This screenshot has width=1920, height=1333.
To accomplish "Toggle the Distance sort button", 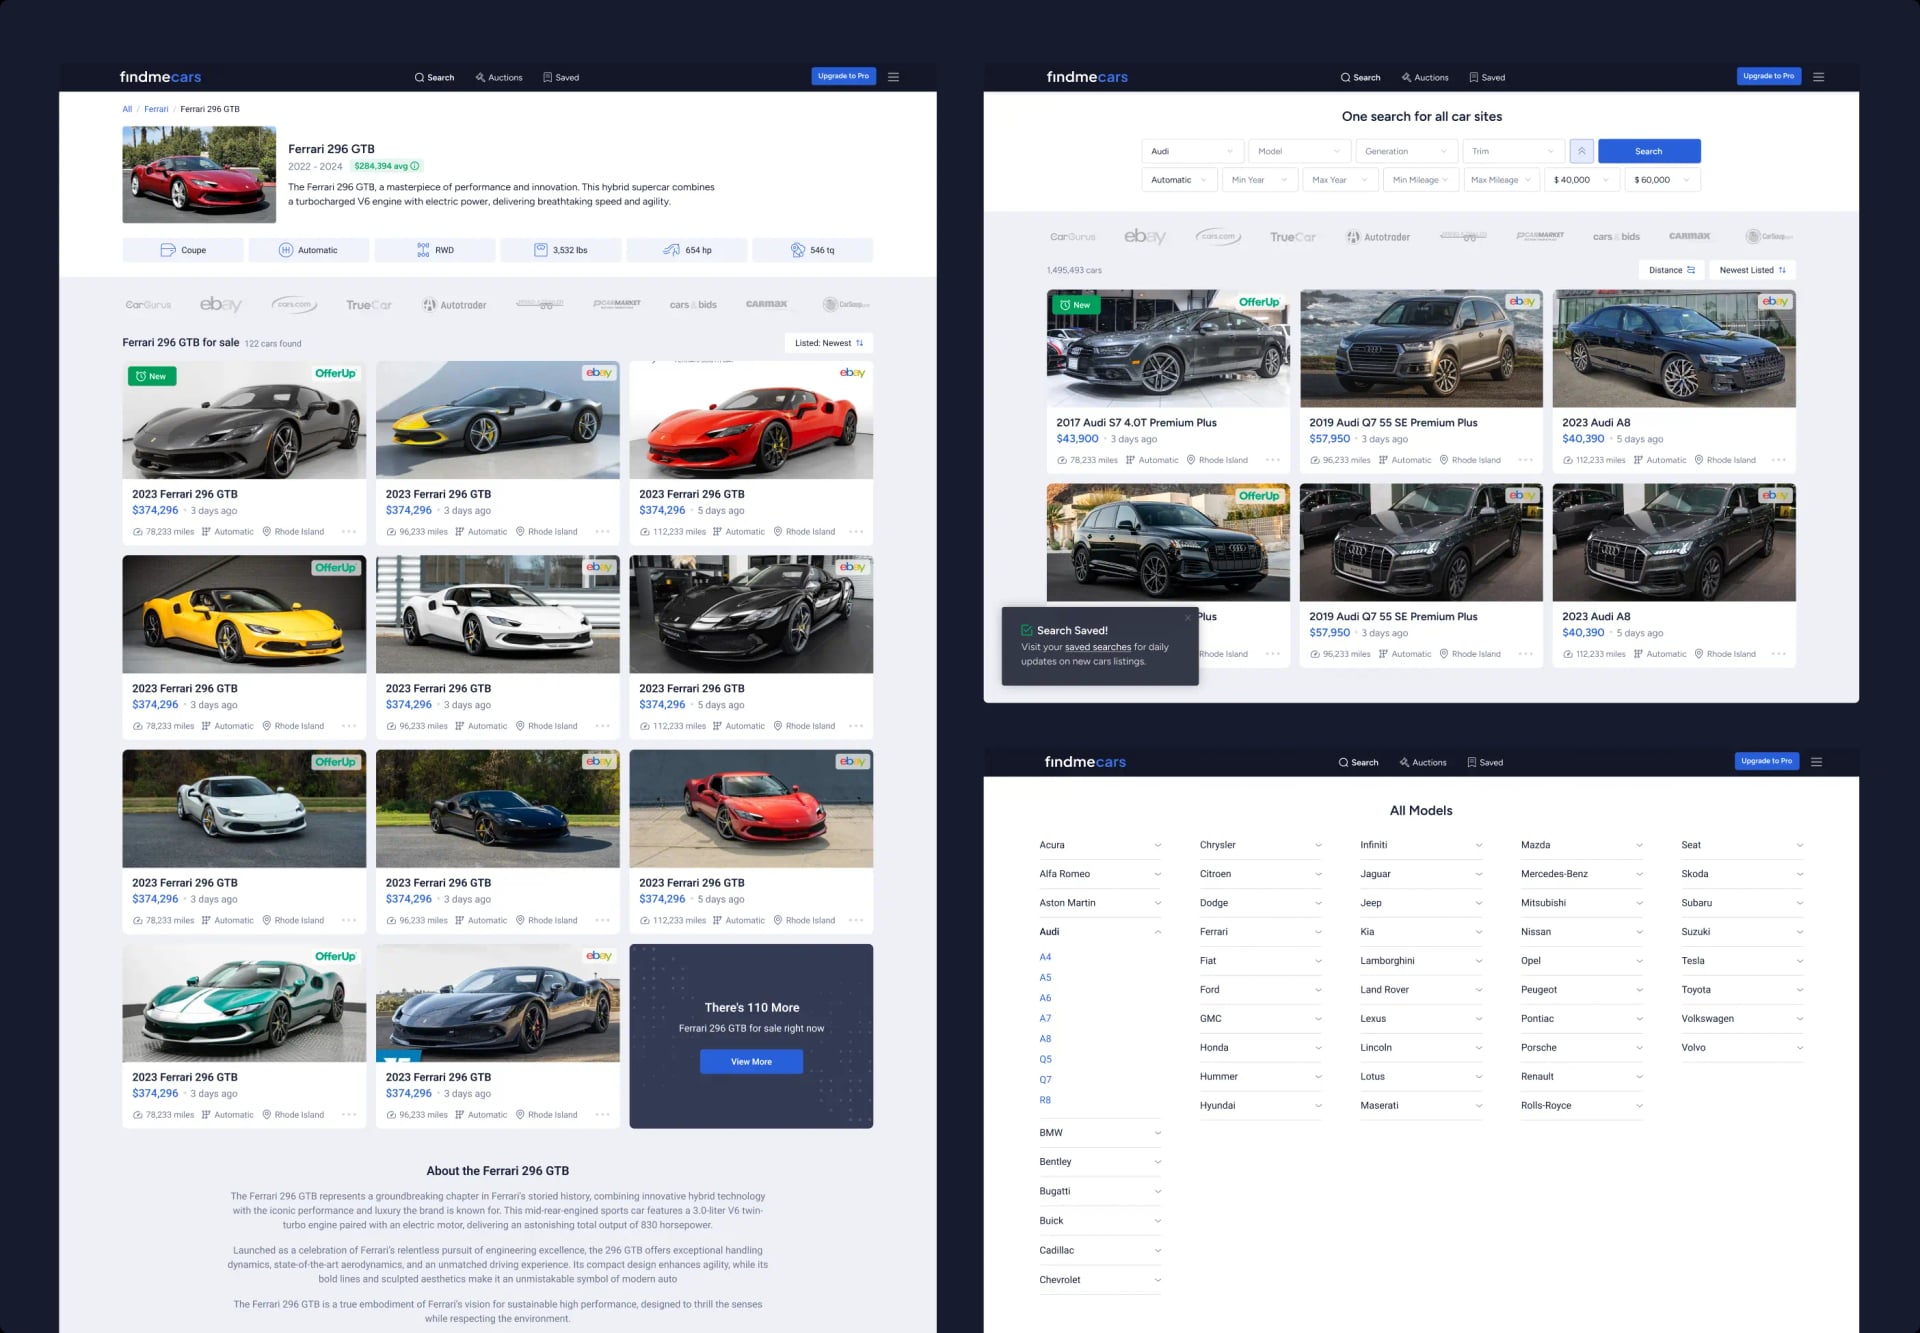I will pyautogui.click(x=1670, y=270).
